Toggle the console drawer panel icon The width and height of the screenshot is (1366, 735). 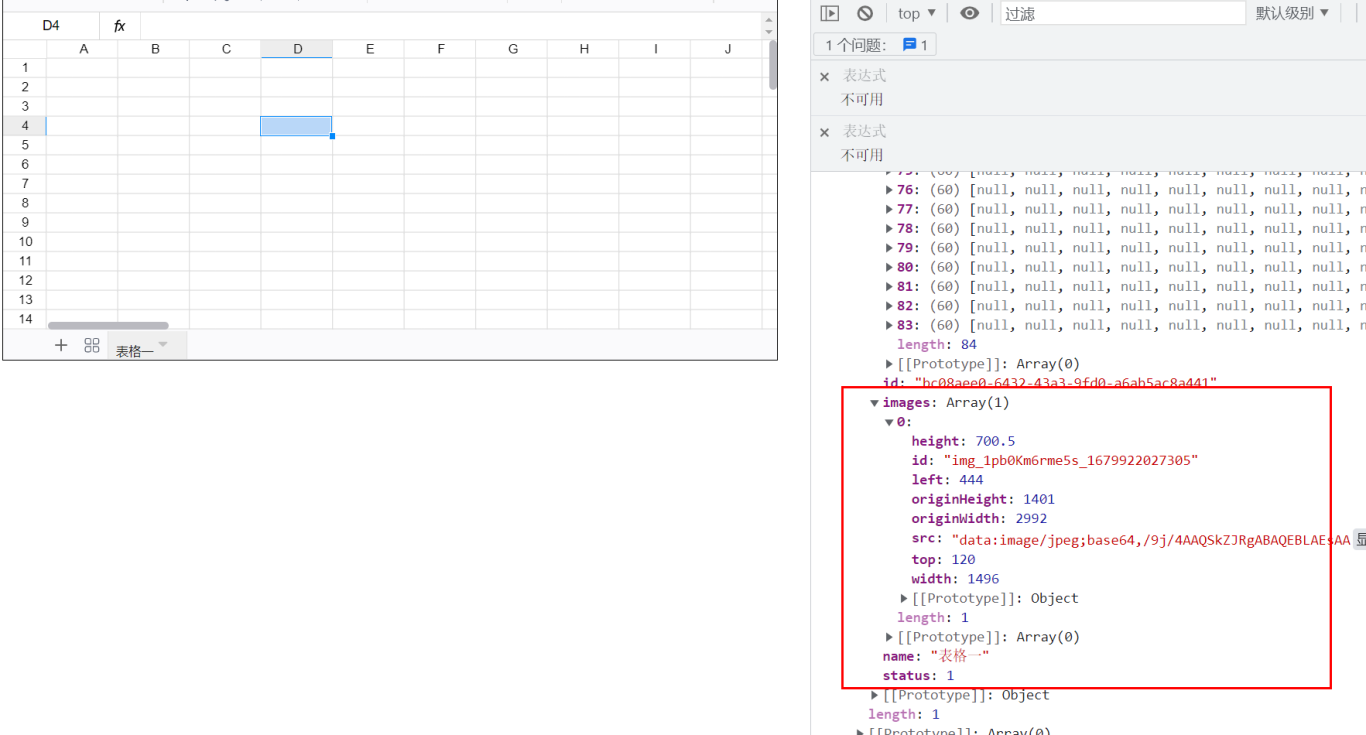point(830,12)
